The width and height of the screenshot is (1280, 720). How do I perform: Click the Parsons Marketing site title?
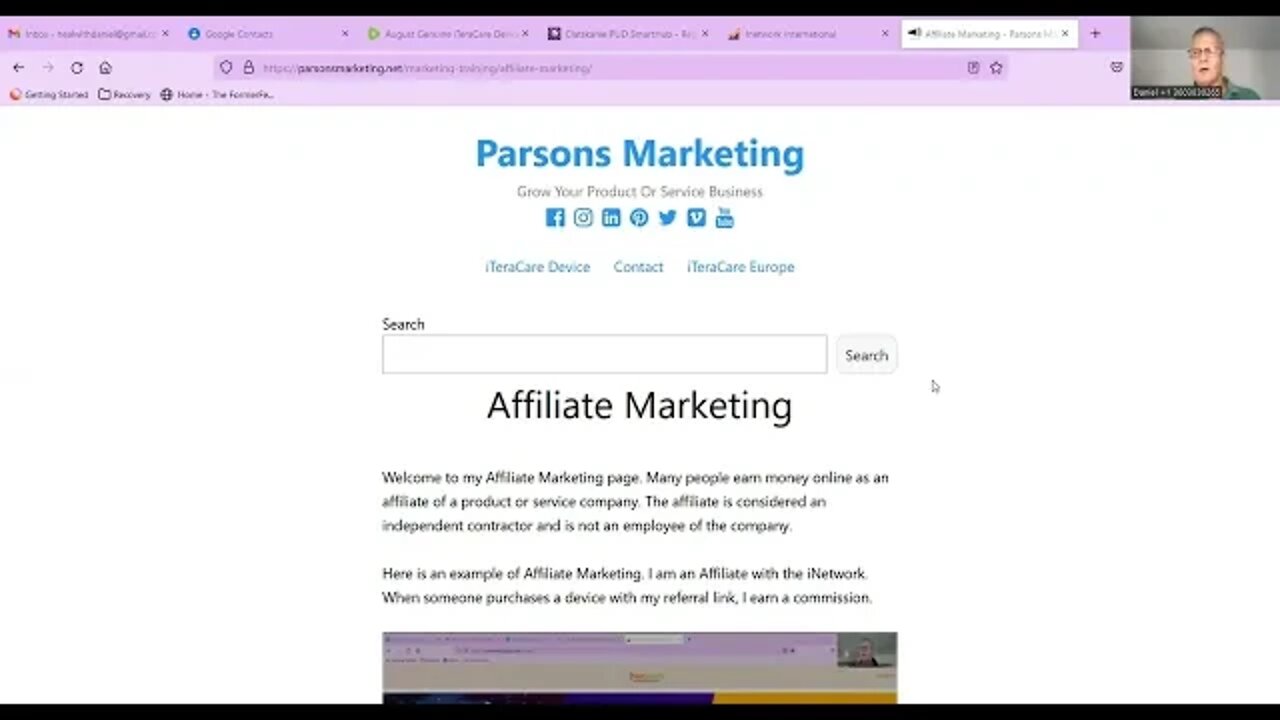click(639, 154)
